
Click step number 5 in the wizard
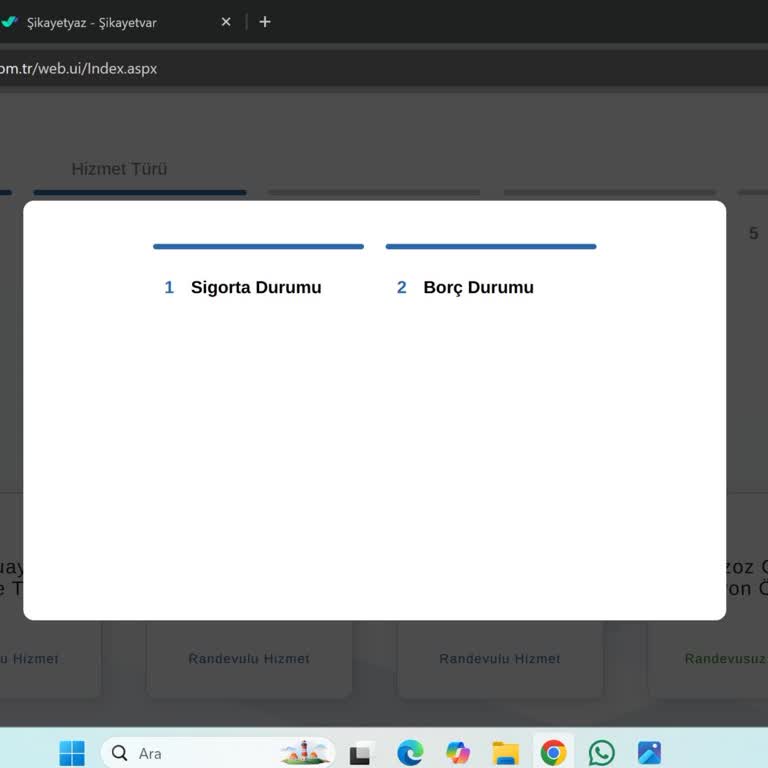pyautogui.click(x=753, y=233)
